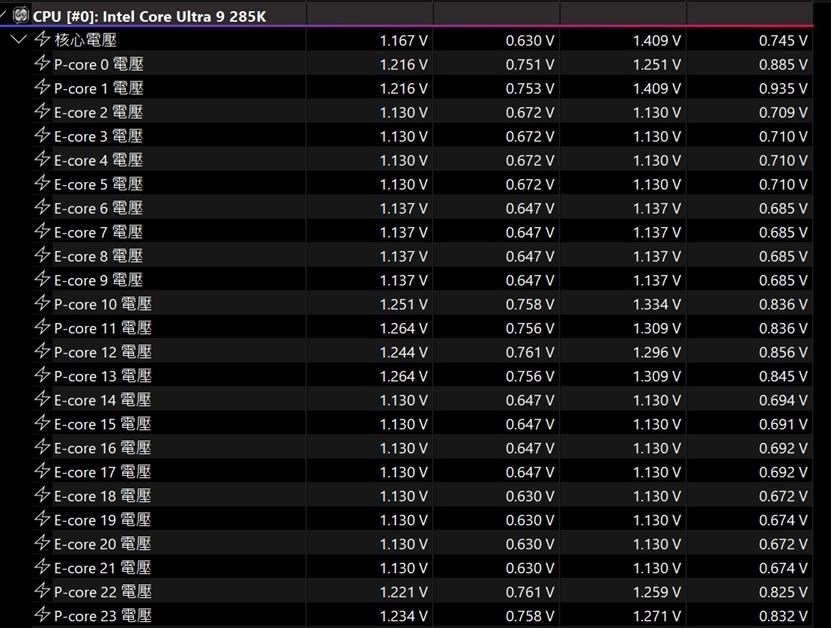
Task: Click the lightning icon beside P-core 13 電壓
Action: [x=42, y=376]
